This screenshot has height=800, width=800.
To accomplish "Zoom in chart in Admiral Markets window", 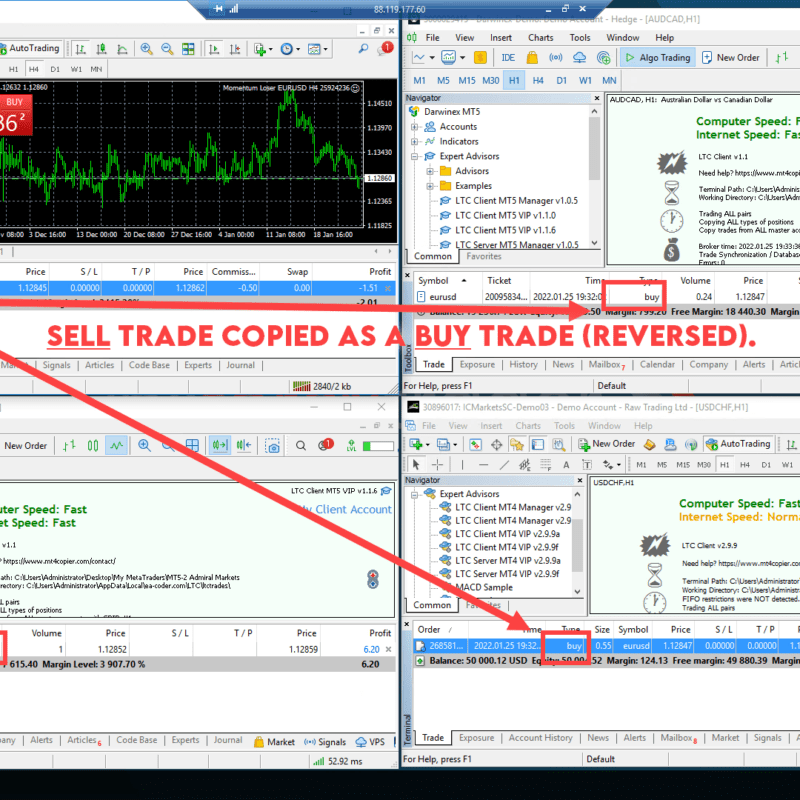I will [x=144, y=446].
